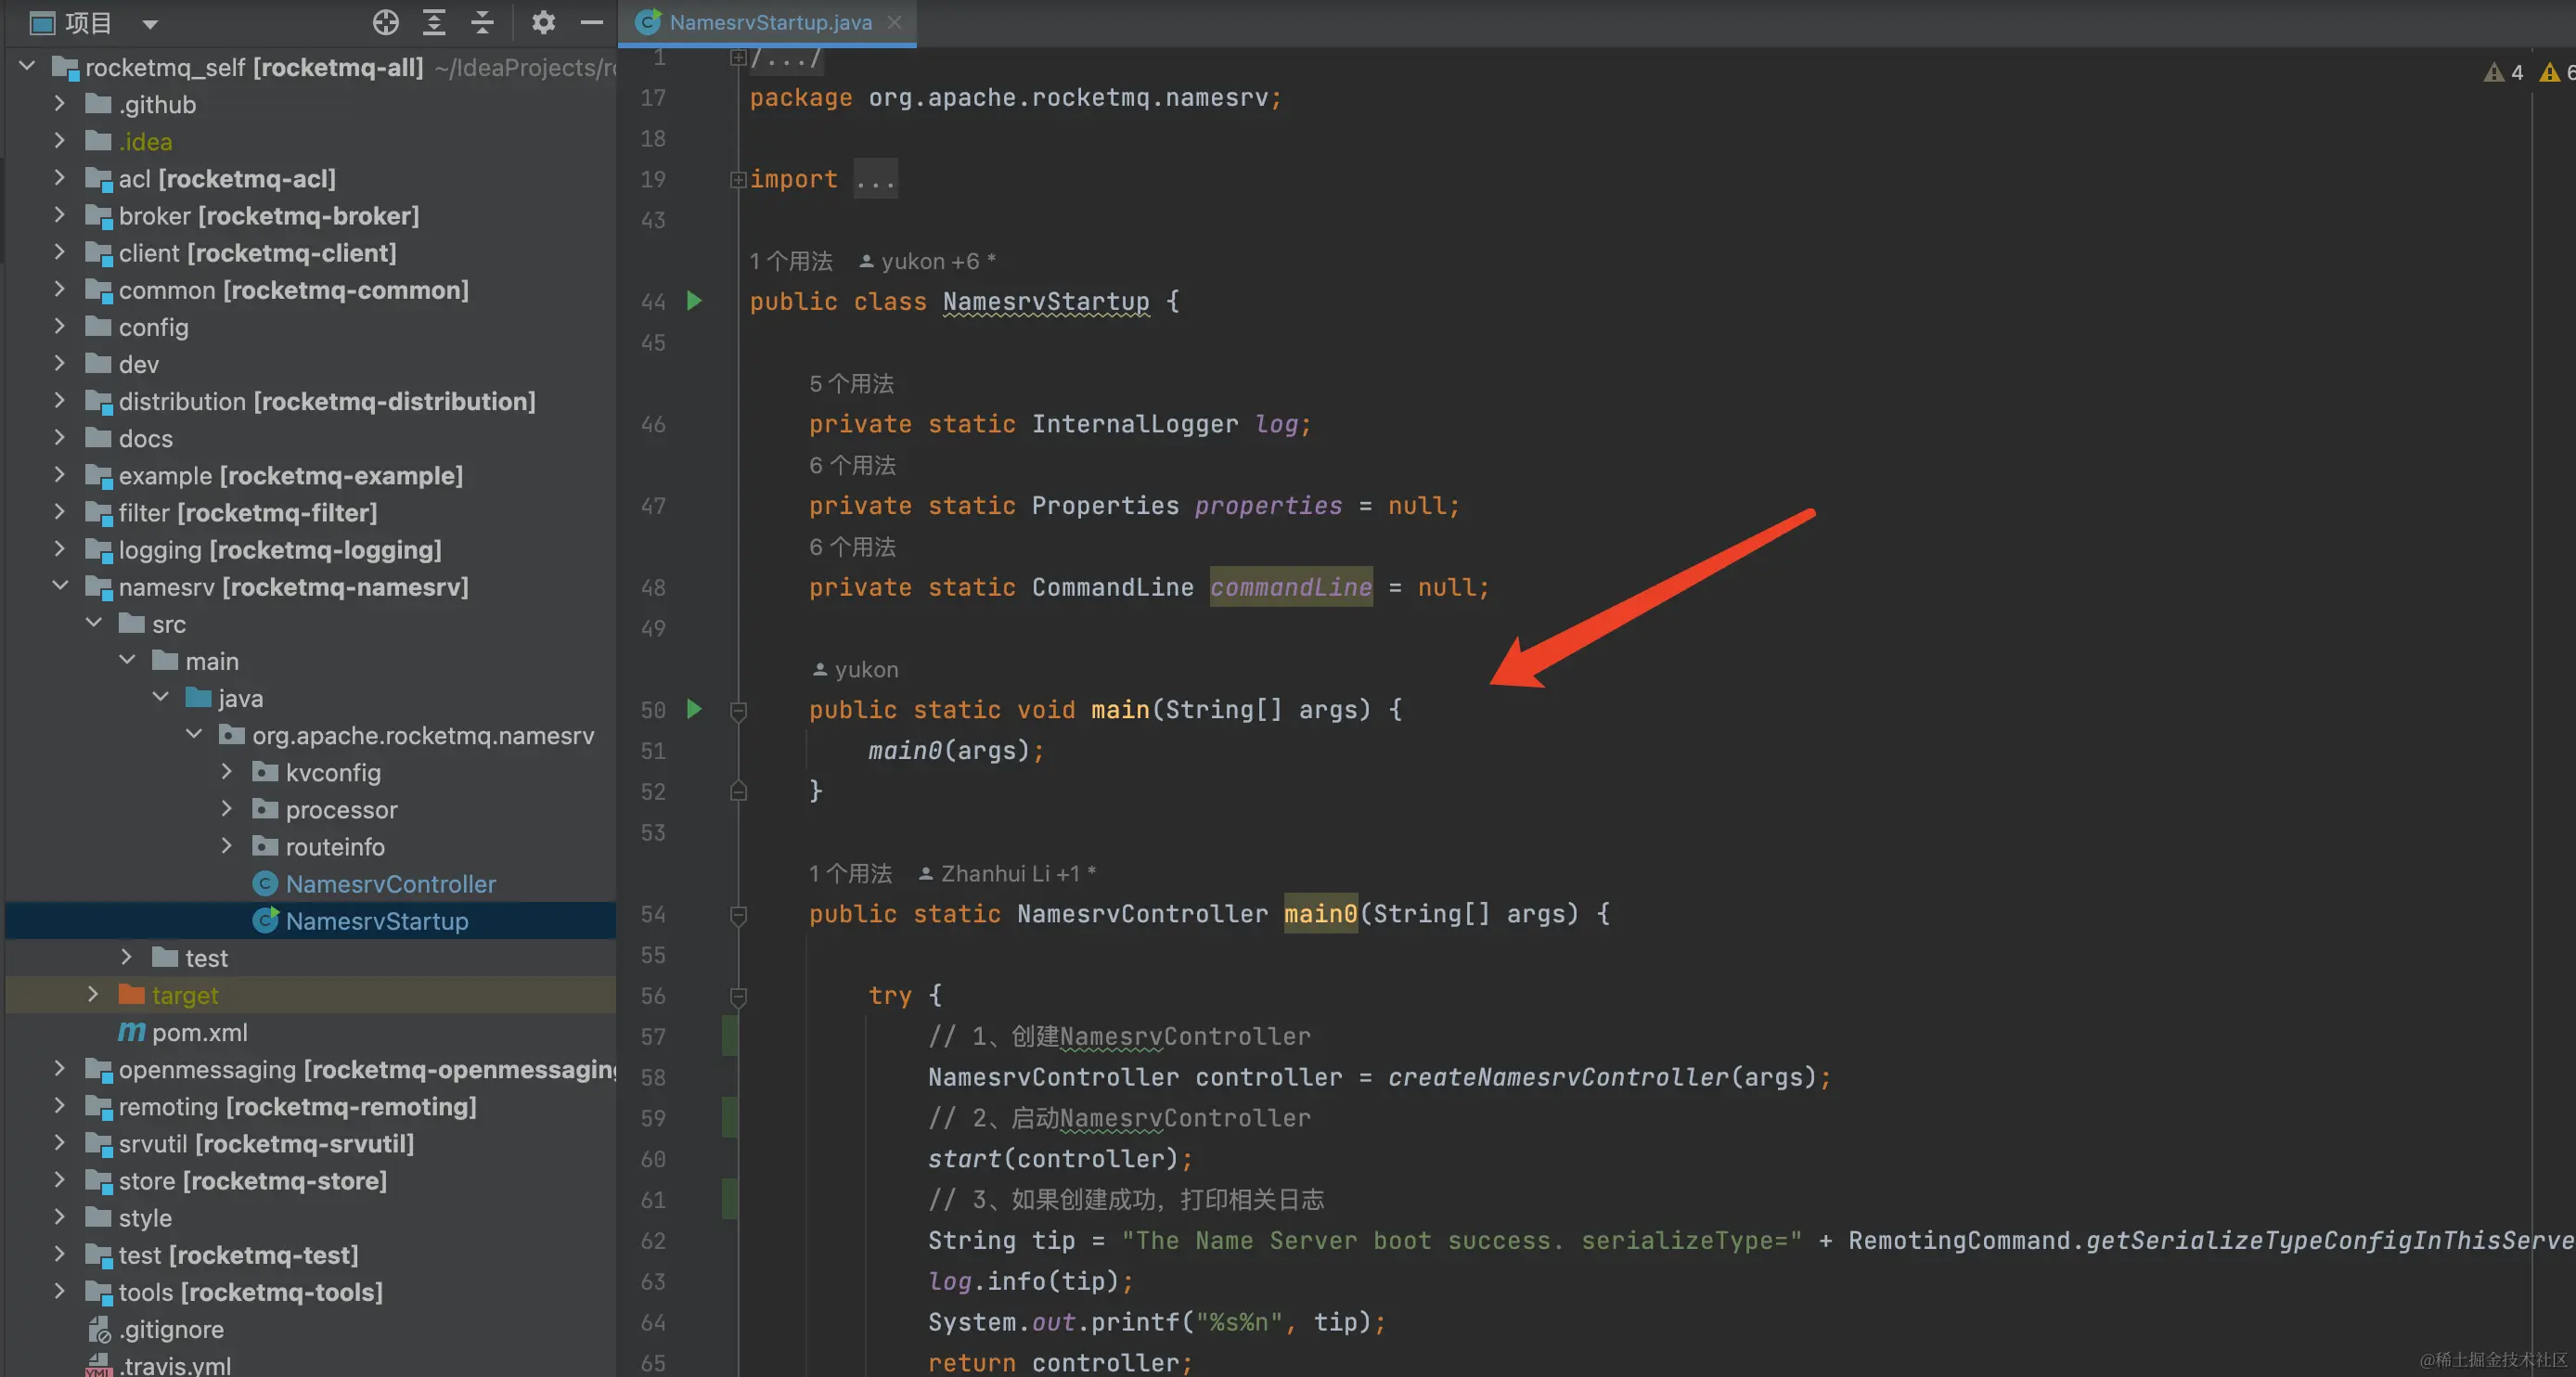Open NamesrvController in project tree
Screen dimensions: 2576x1377
[x=390, y=884]
